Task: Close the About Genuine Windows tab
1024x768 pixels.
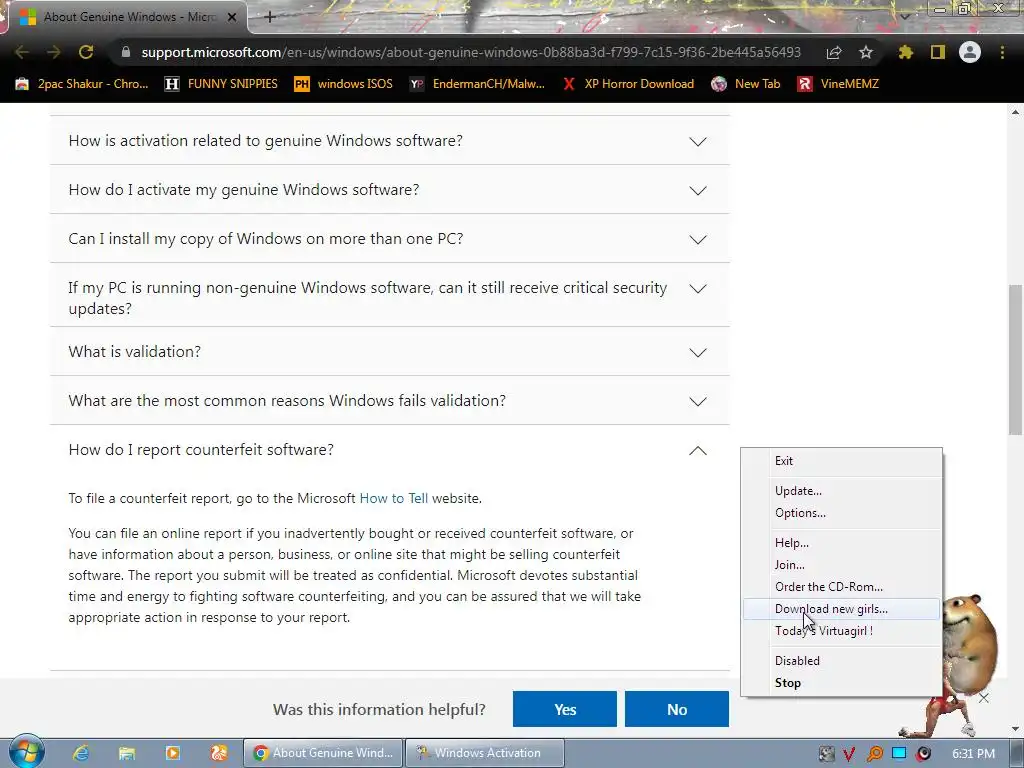Action: click(232, 17)
